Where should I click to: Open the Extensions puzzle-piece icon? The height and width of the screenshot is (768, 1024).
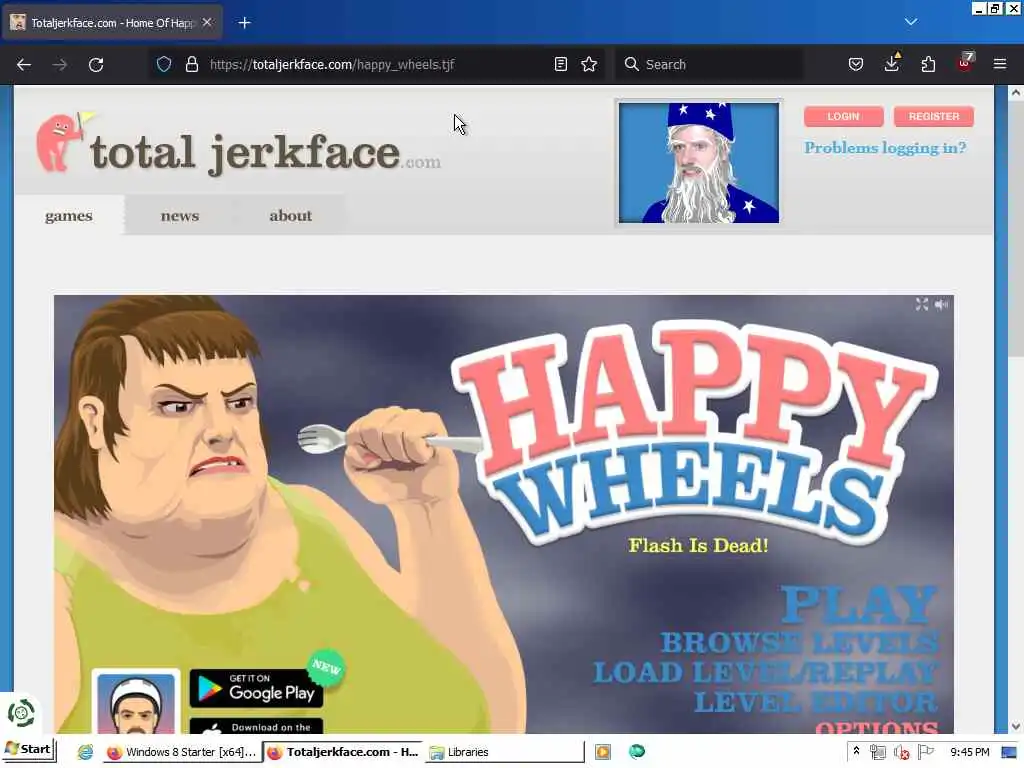928,64
